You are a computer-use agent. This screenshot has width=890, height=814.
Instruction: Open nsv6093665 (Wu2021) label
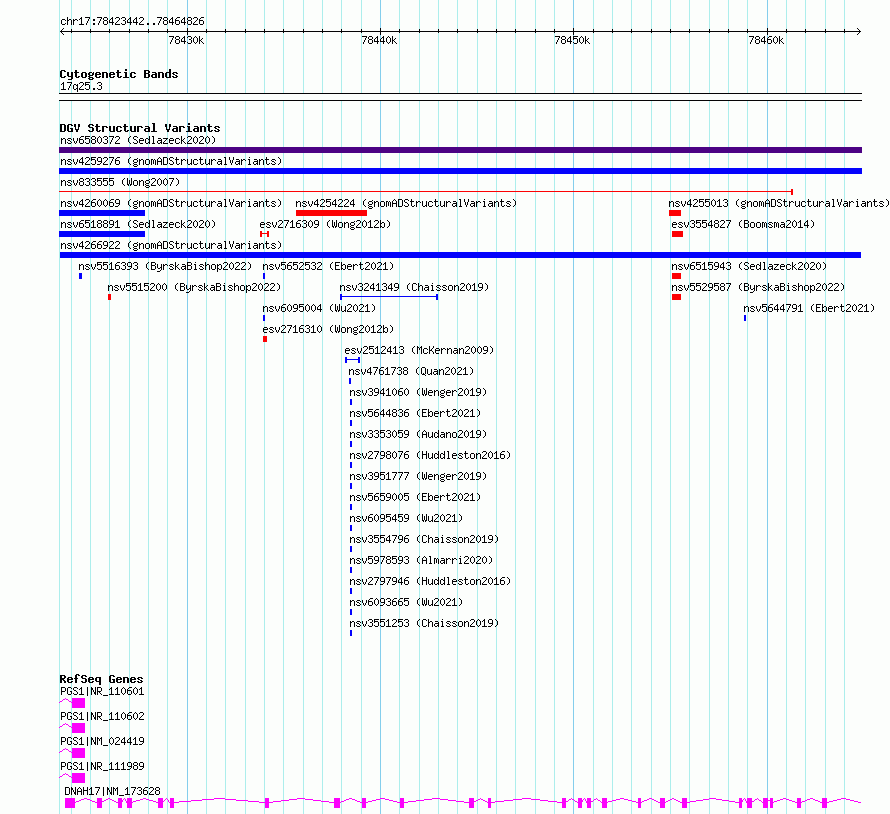click(x=406, y=602)
